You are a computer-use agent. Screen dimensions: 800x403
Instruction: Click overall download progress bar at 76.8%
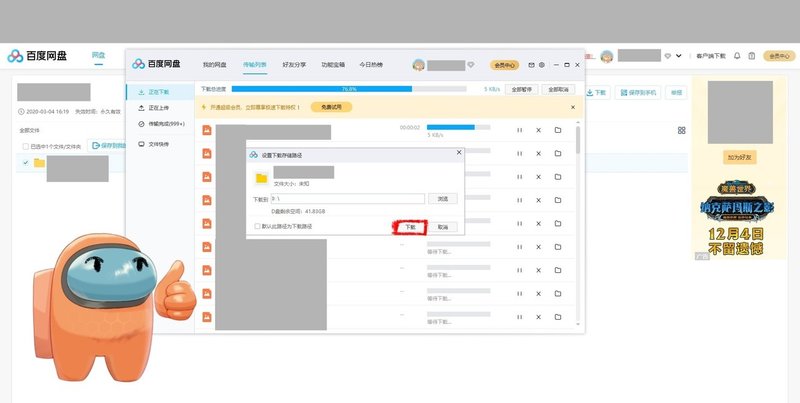point(349,89)
